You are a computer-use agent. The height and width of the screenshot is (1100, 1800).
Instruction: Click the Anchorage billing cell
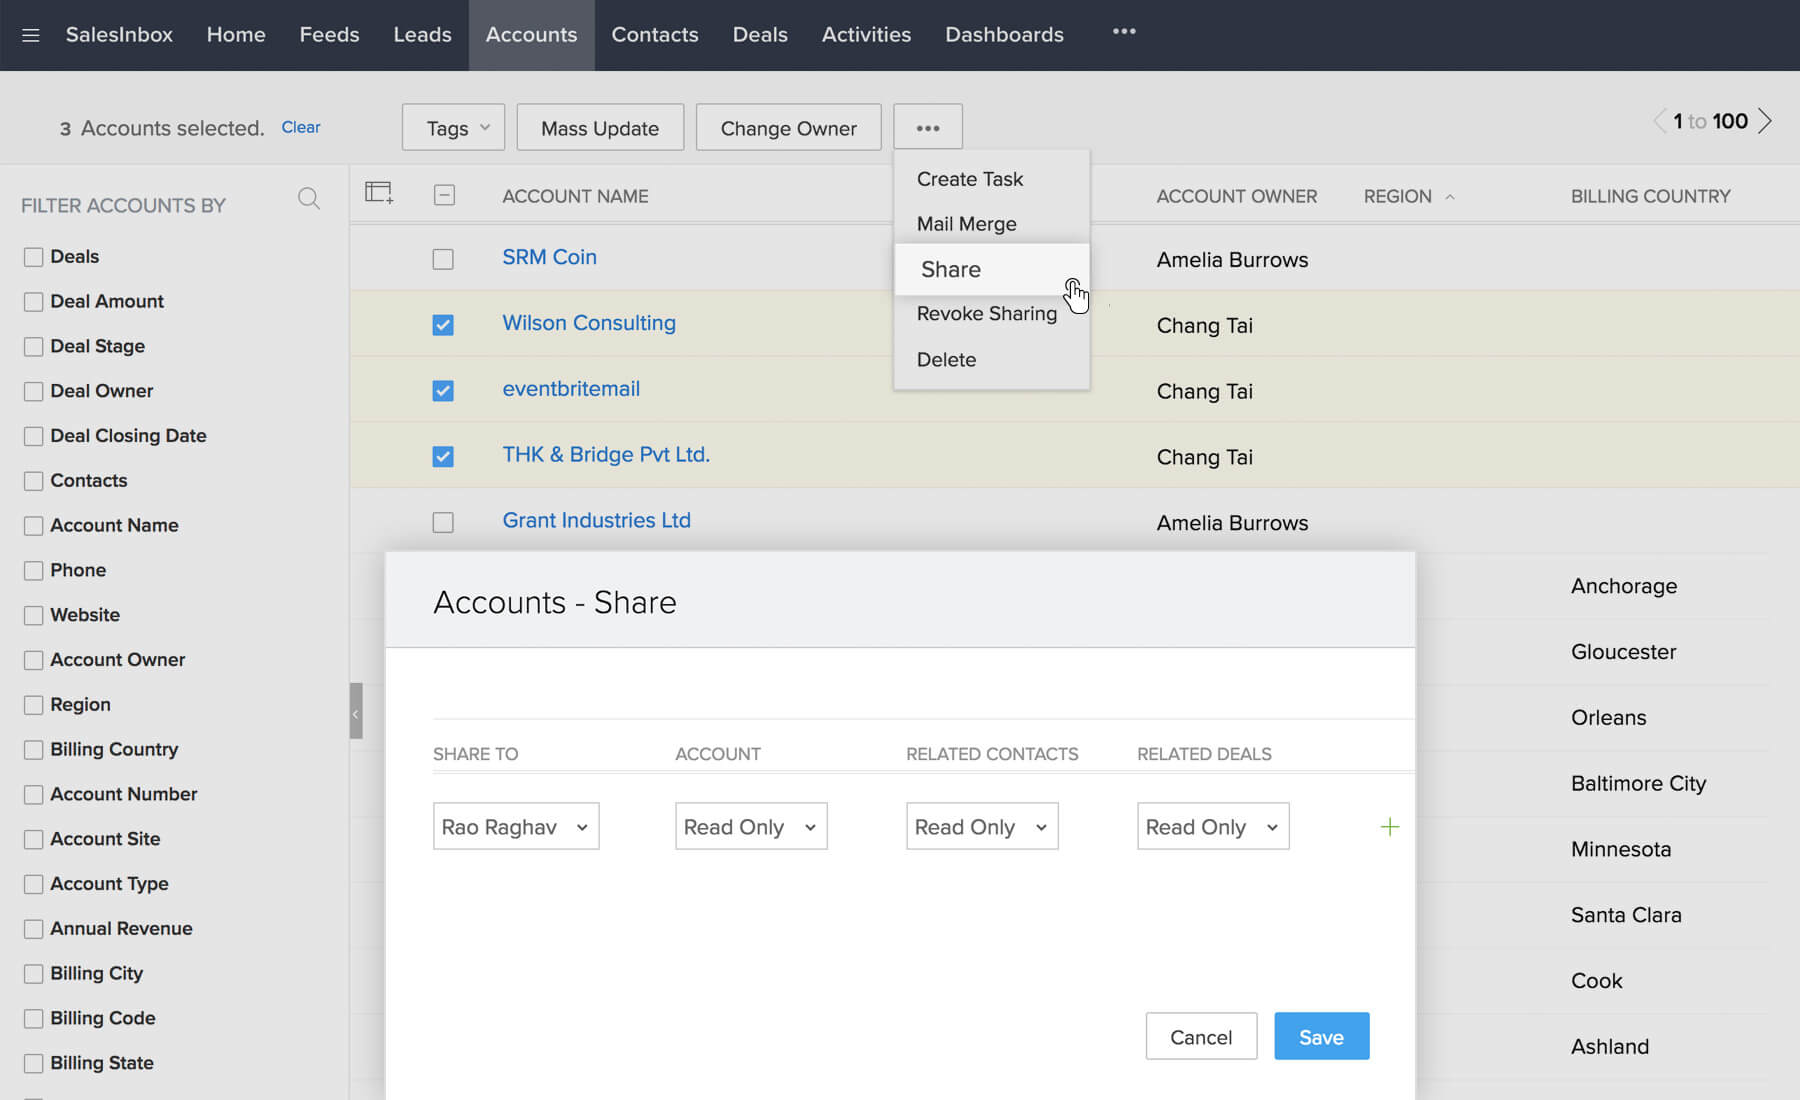pos(1624,586)
